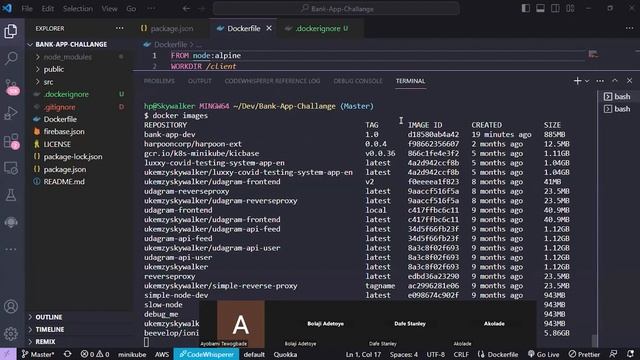The image size is (640, 360).
Task: Click the Bank-App-Challange command search box
Action: 336,9
